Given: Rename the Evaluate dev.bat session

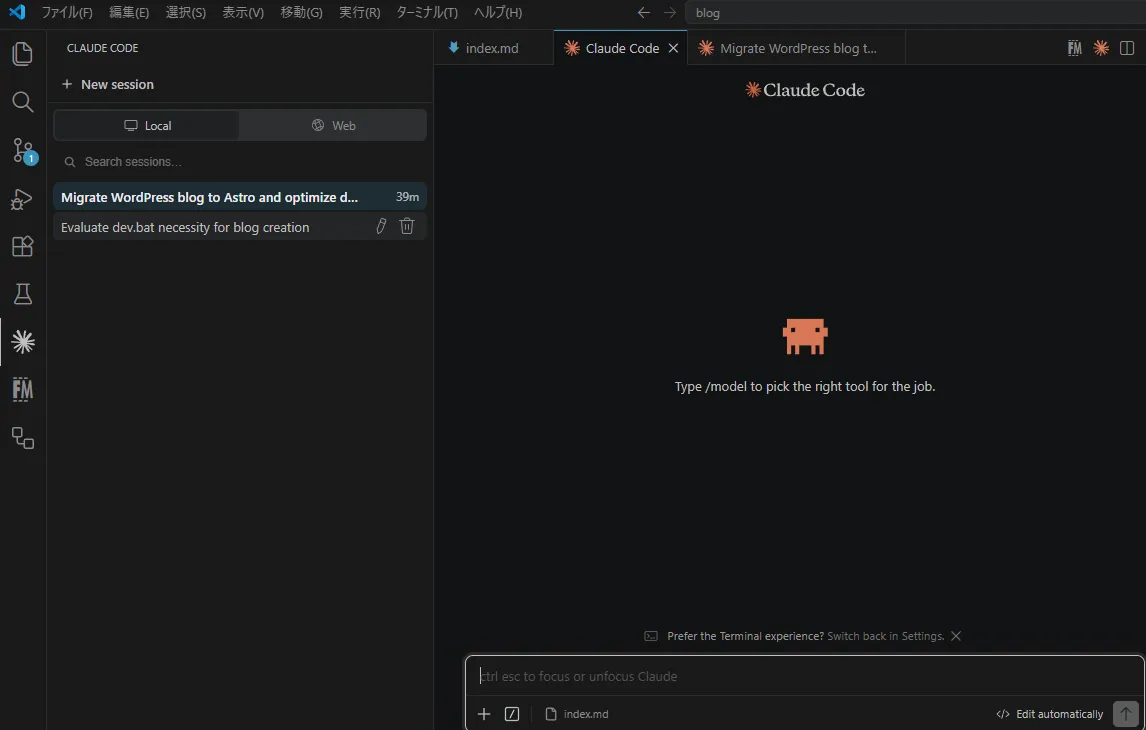Looking at the screenshot, I should click(381, 227).
